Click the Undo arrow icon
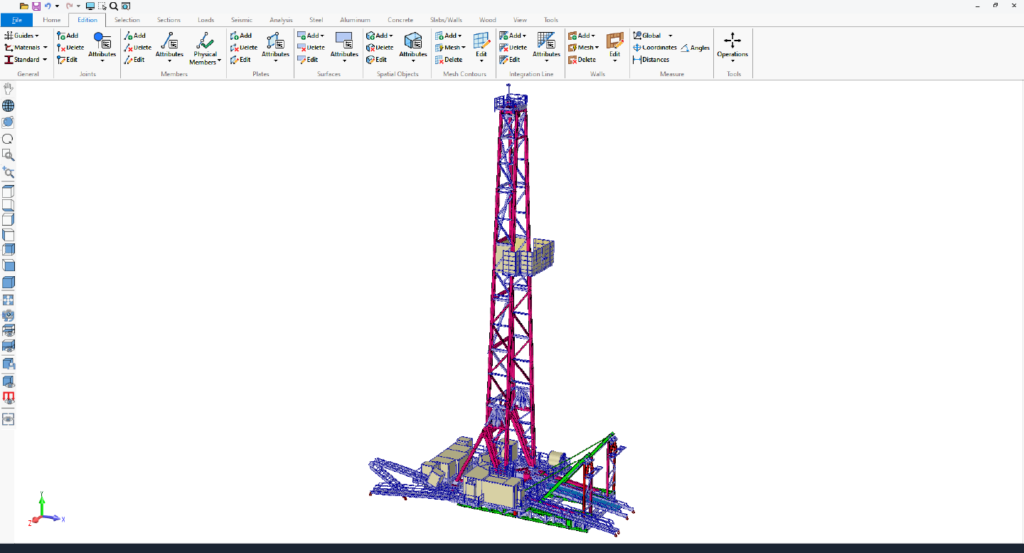 48,6
